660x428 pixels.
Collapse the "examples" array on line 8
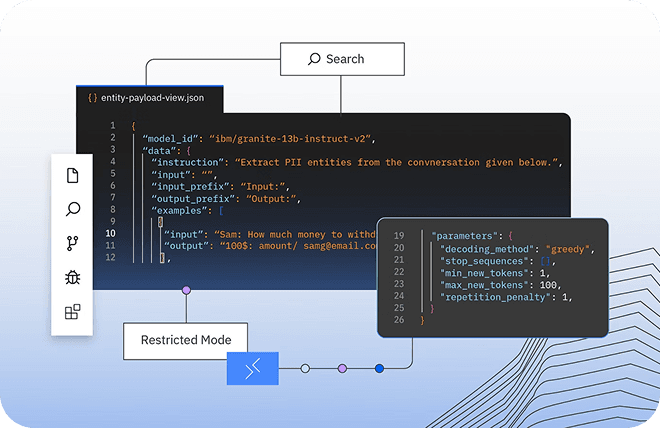(x=221, y=210)
